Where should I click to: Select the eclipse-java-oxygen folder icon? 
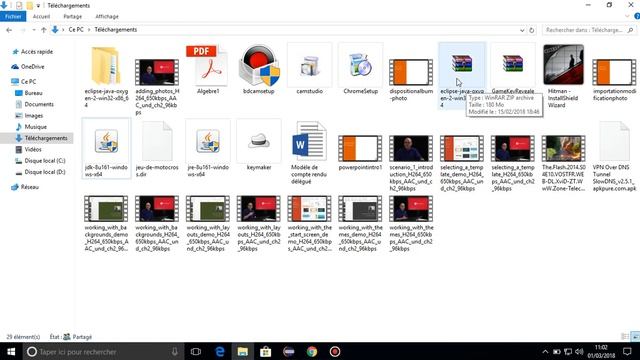pyautogui.click(x=106, y=65)
